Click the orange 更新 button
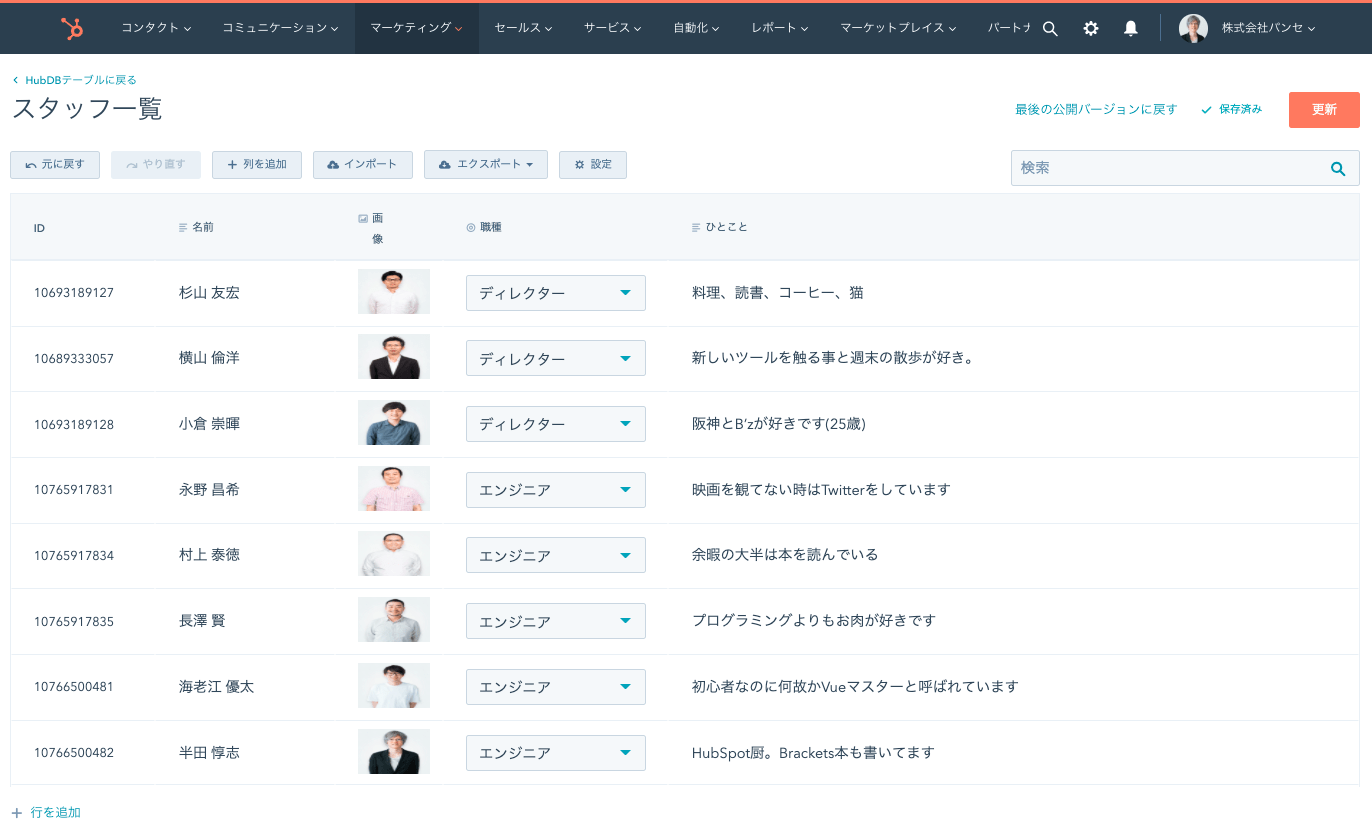Viewport: 1372px width, 831px height. [x=1324, y=110]
